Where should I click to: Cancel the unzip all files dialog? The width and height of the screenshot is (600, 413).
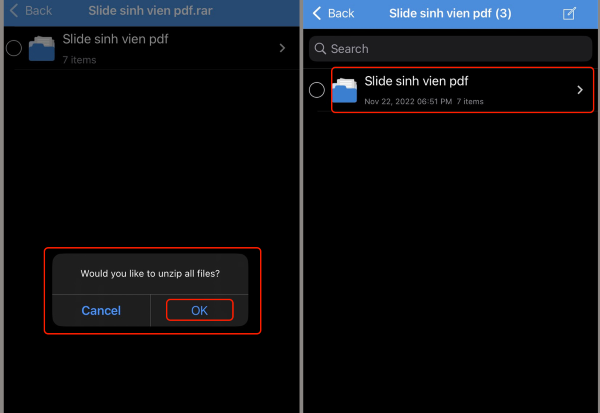101,310
